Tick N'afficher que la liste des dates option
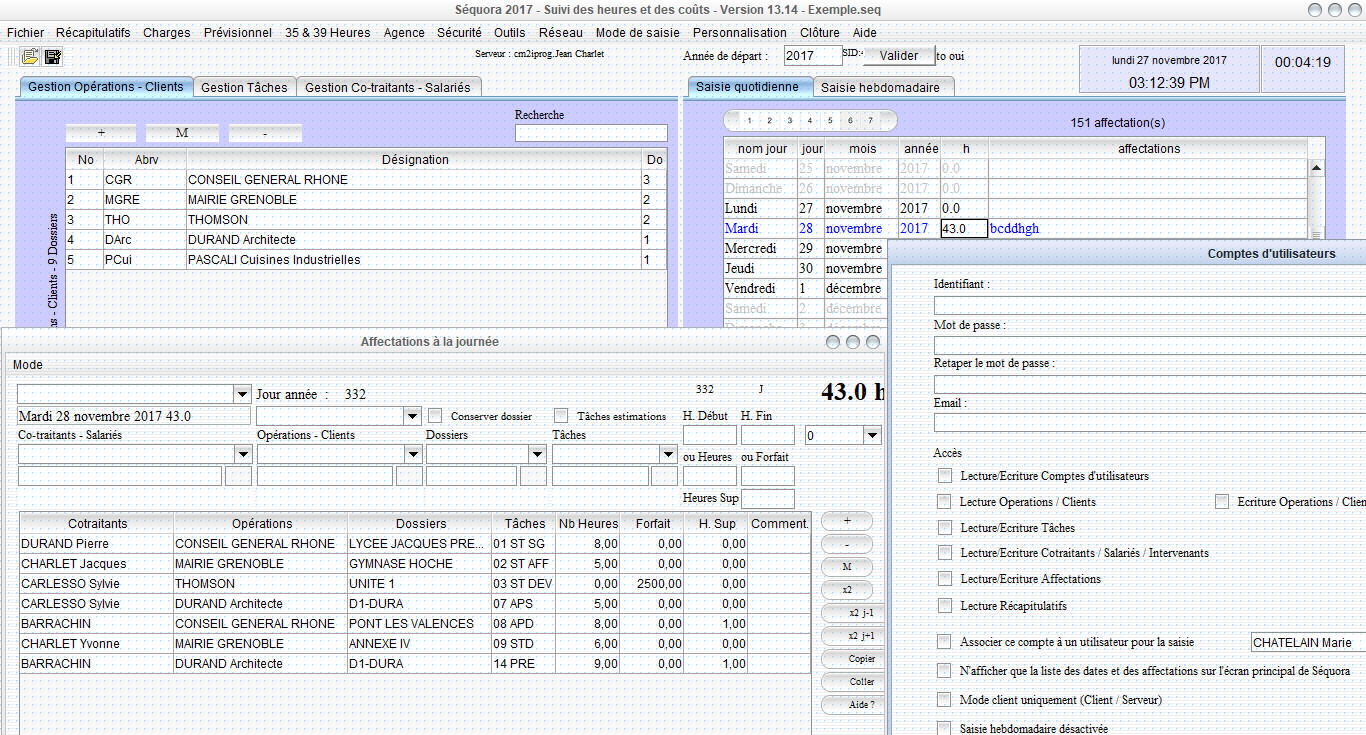 coord(944,671)
